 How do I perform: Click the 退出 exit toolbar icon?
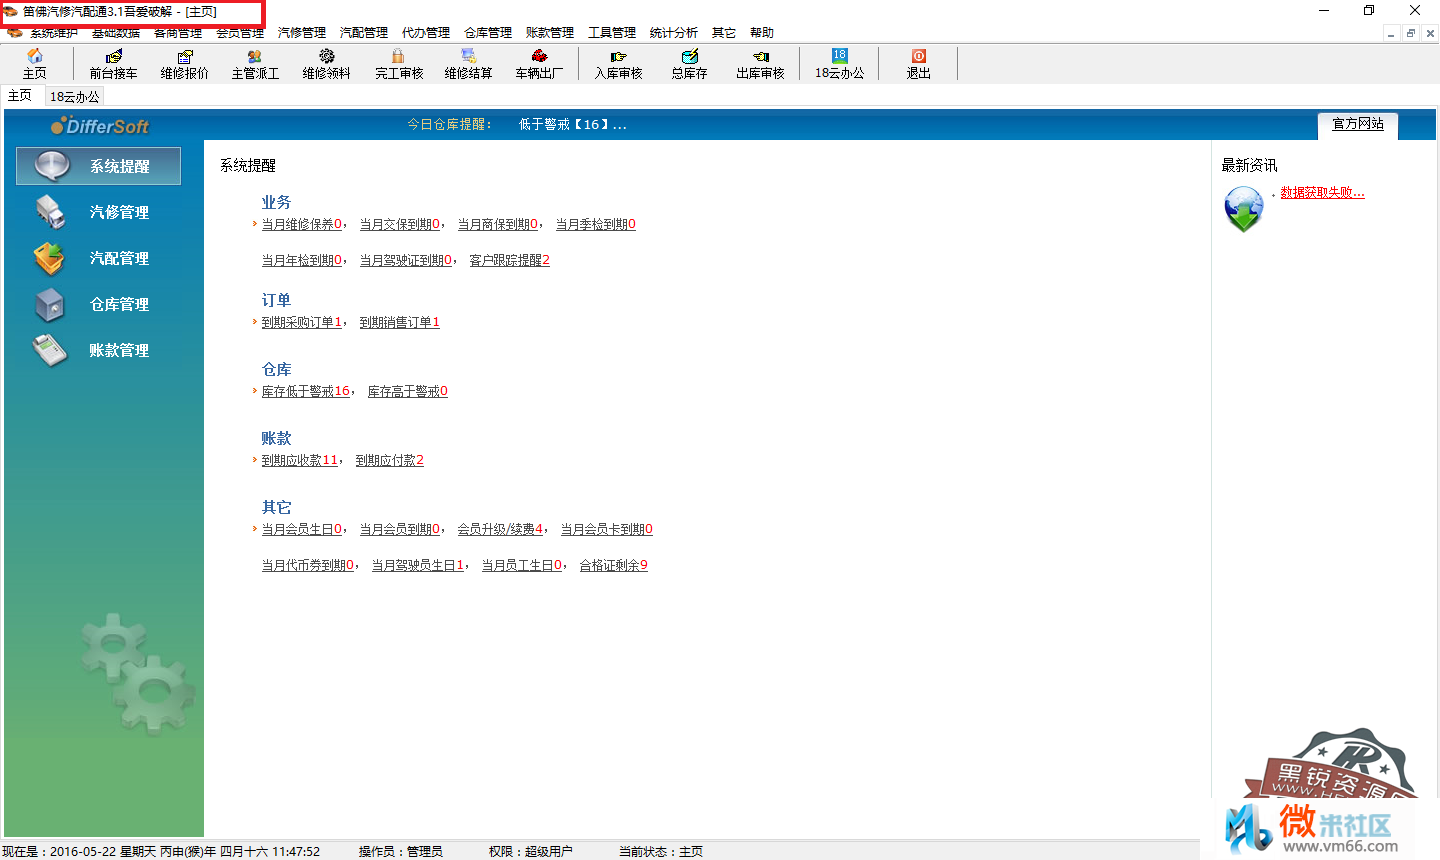(x=918, y=64)
